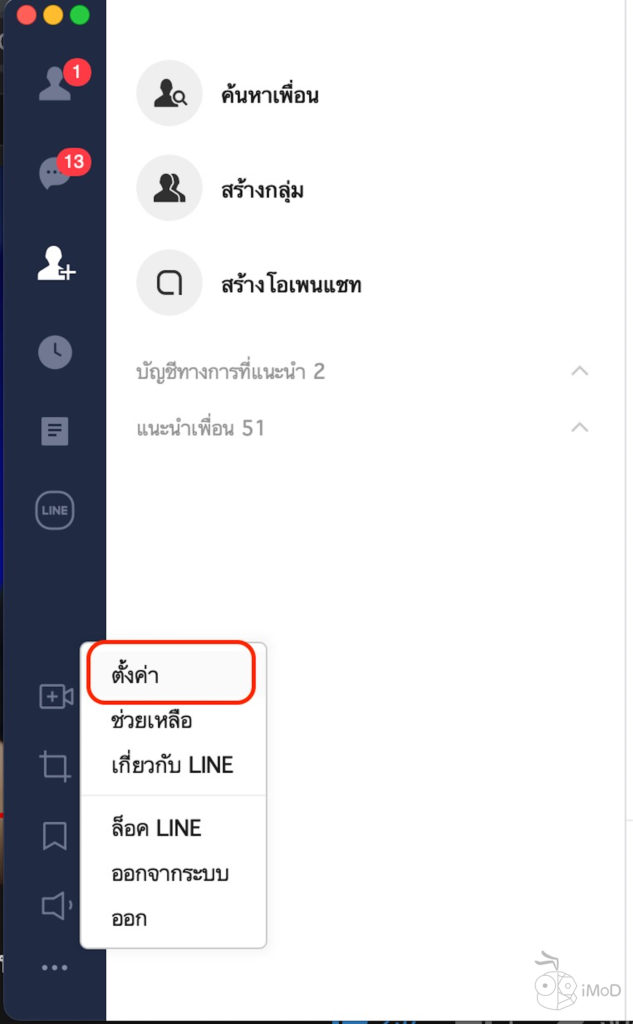Viewport: 633px width, 1024px height.
Task: Click ค้นหาเพื่อน search friends button
Action: [x=227, y=94]
